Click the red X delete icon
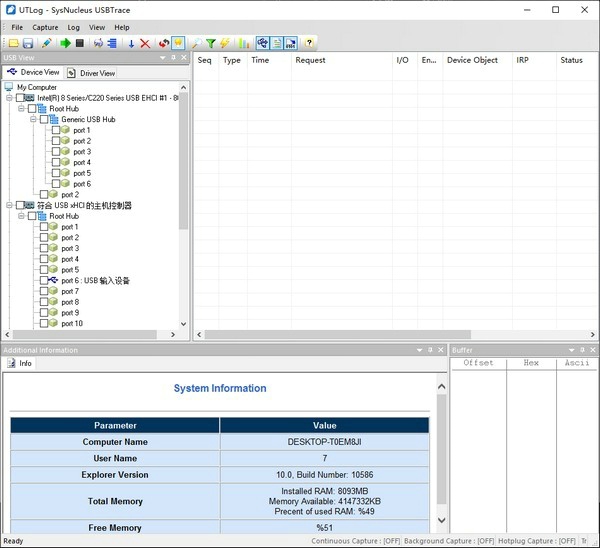 coord(145,43)
